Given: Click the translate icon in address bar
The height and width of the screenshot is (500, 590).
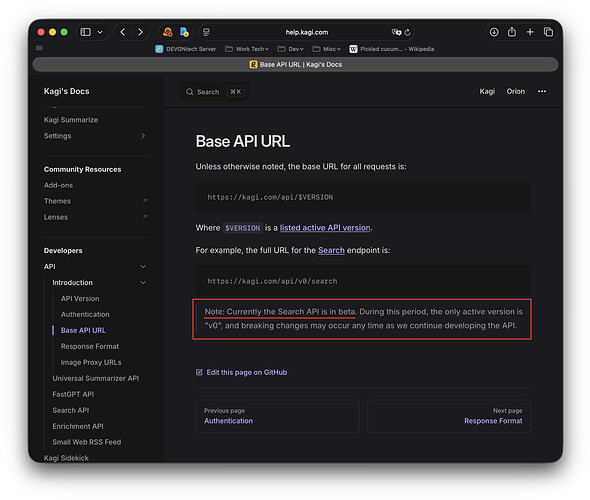Looking at the screenshot, I should click(396, 32).
